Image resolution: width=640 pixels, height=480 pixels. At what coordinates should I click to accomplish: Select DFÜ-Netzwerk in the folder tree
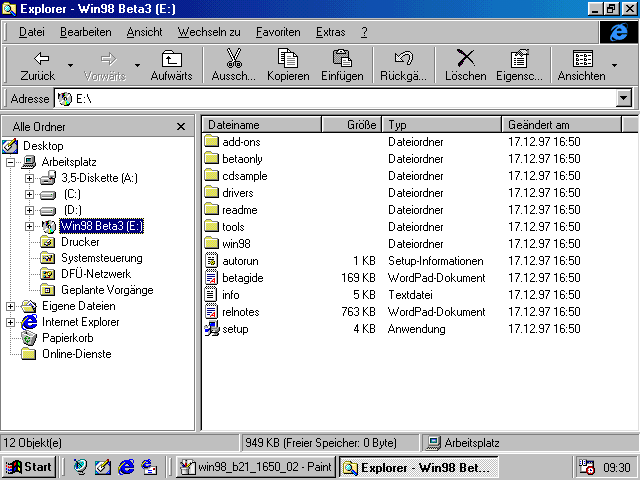click(x=96, y=274)
